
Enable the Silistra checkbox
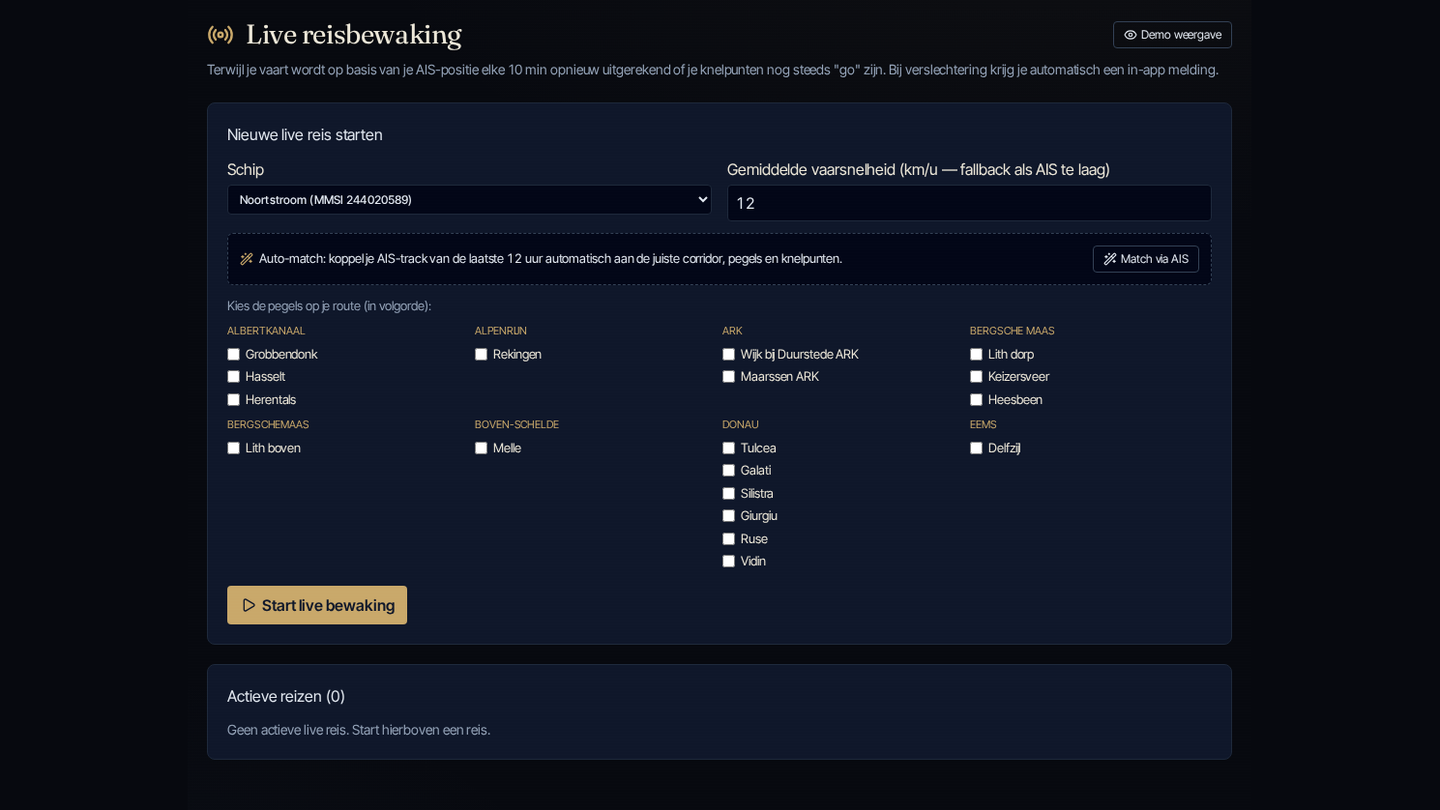click(729, 493)
